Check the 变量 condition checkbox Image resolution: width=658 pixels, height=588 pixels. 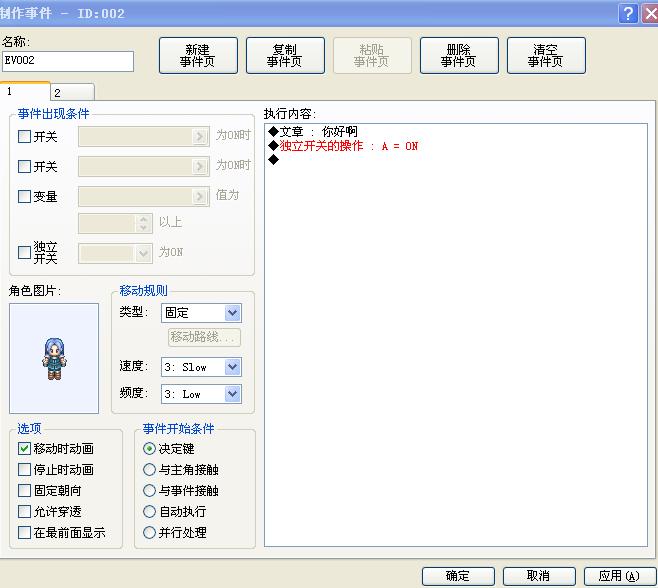click(x=24, y=196)
